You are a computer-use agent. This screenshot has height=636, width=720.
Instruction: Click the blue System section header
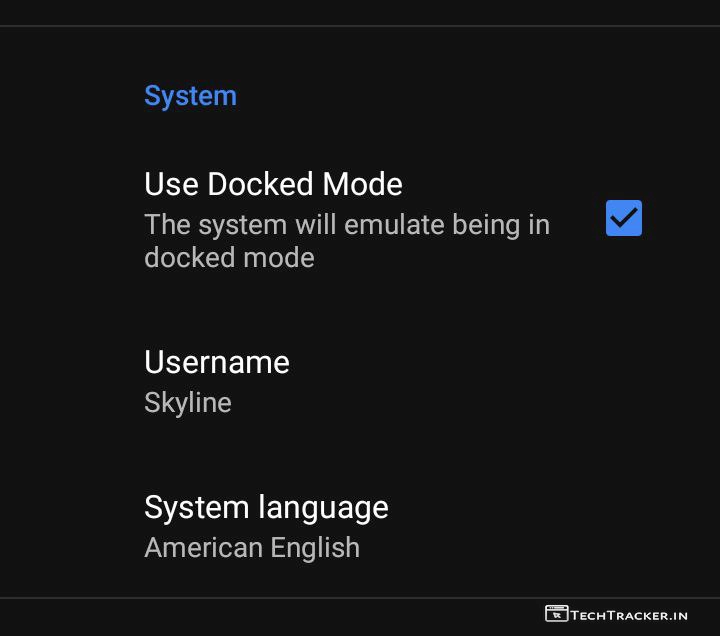click(x=190, y=96)
